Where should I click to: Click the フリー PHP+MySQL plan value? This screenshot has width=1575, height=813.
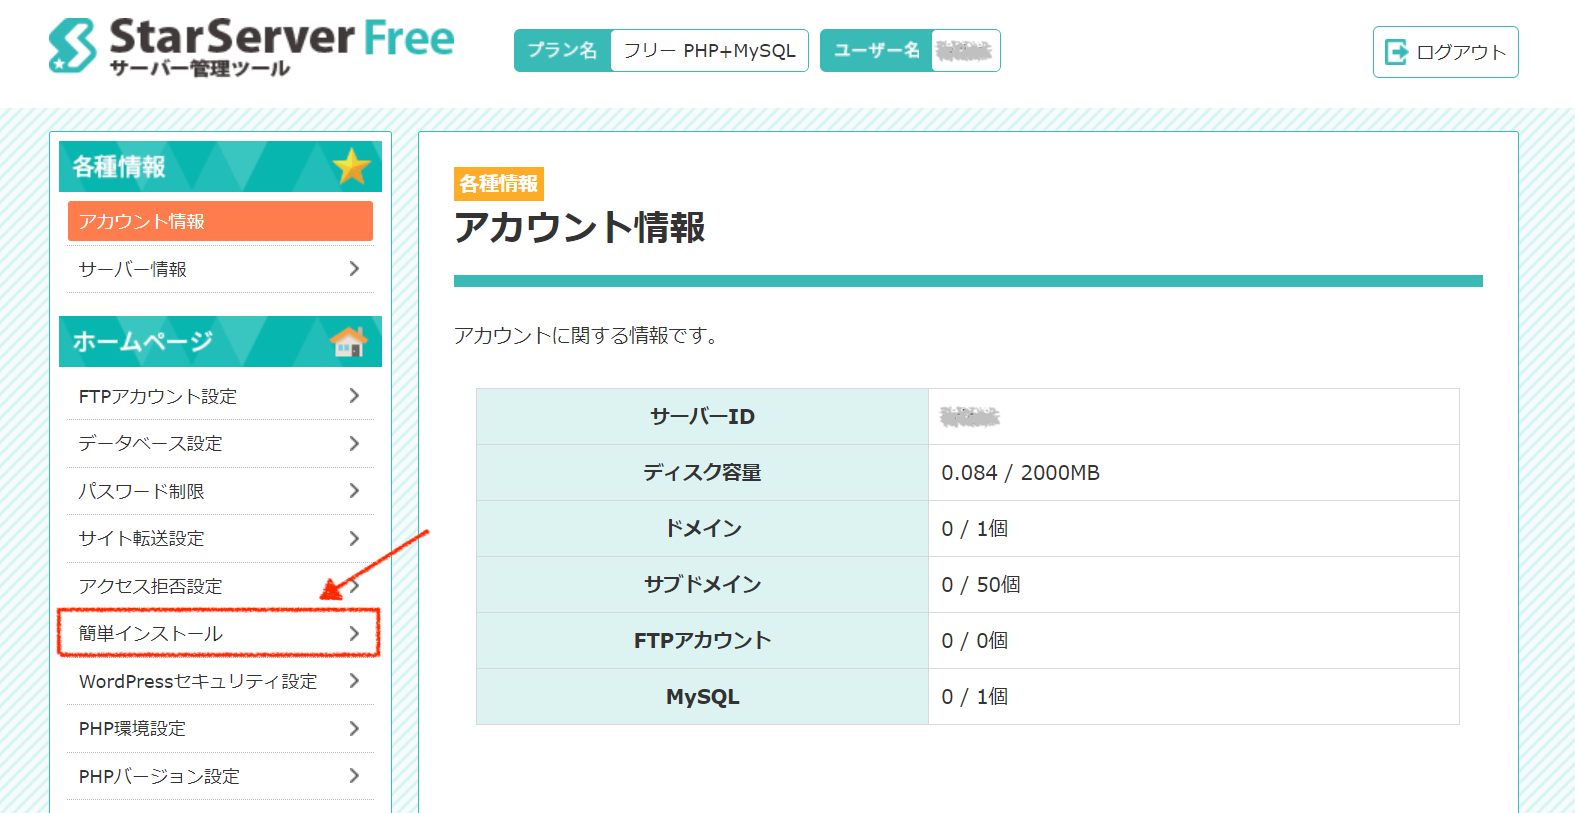click(710, 50)
